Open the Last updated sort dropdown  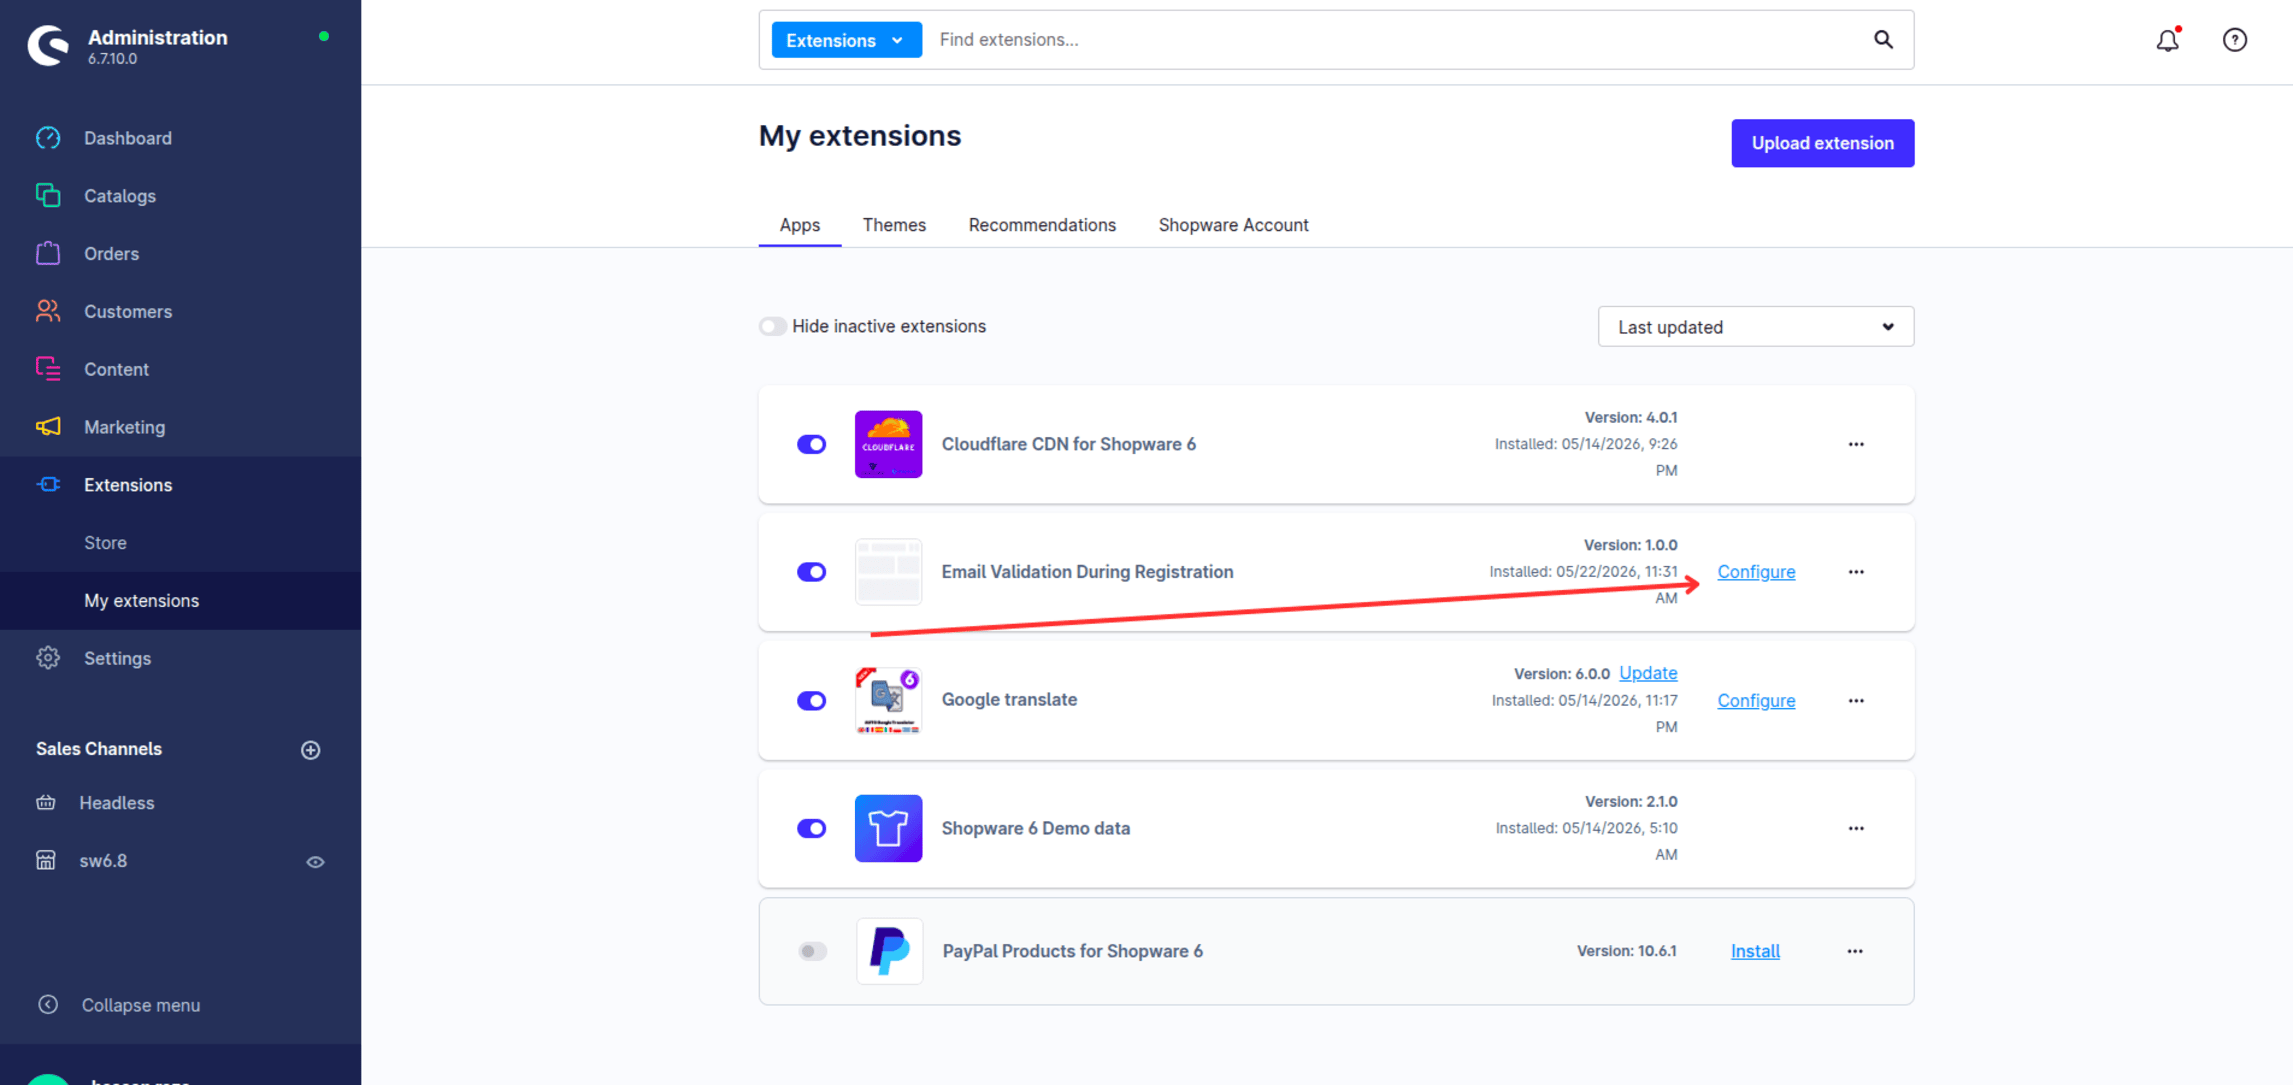(1755, 327)
